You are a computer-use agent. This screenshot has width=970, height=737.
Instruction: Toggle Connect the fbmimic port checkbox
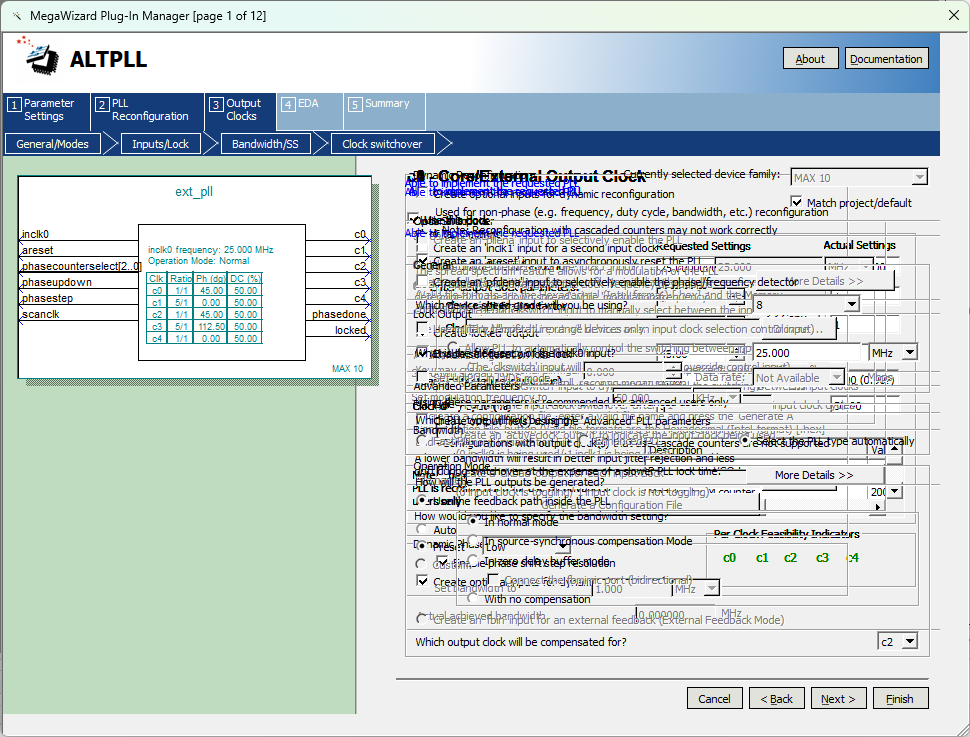click(x=493, y=580)
